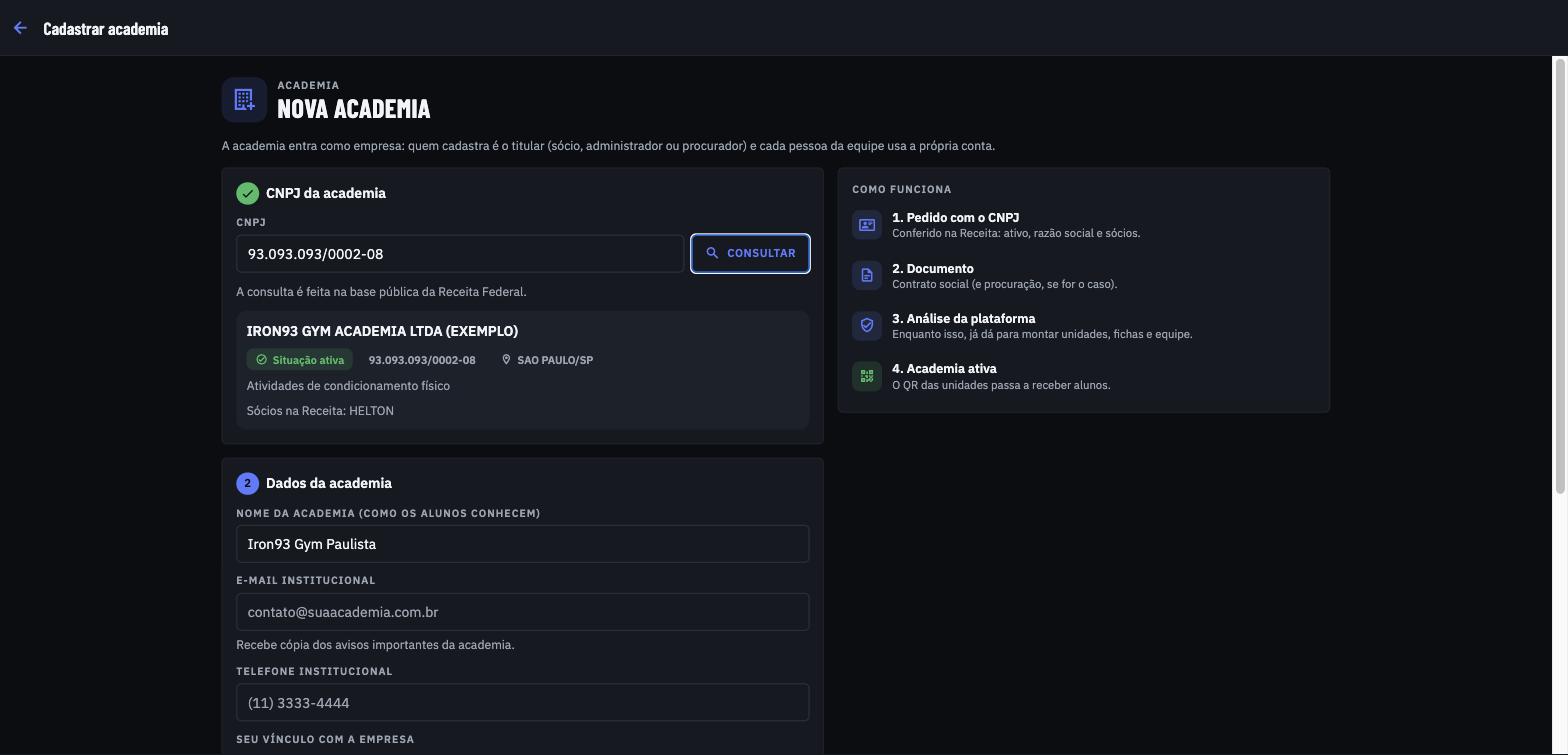Screen dimensions: 1568x755
Task: Click the QR code icon for Academia ativa
Action: 867,376
